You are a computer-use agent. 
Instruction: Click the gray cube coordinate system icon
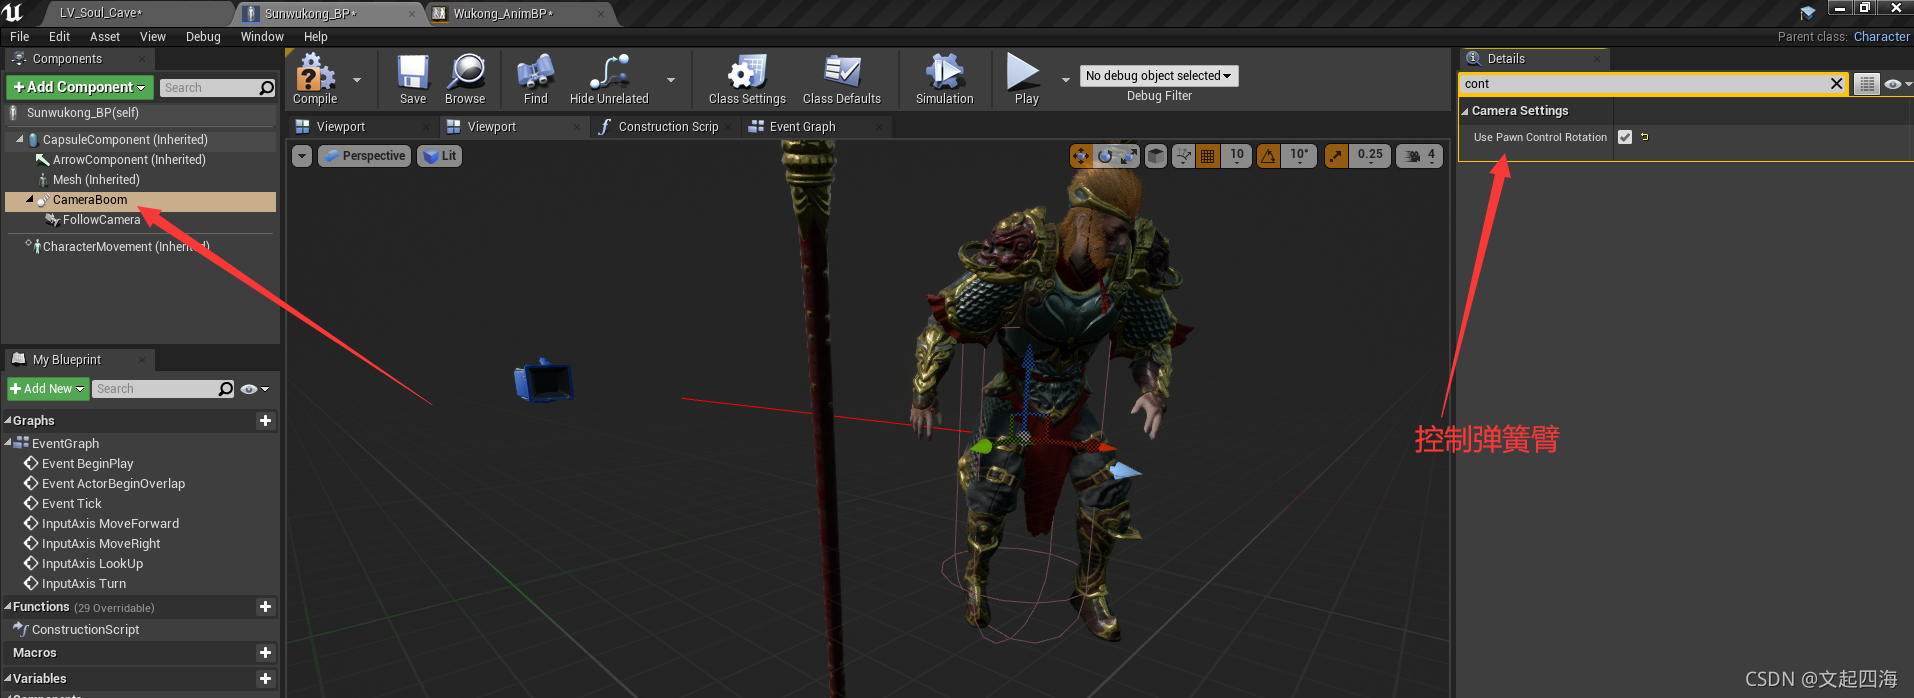(x=1156, y=156)
